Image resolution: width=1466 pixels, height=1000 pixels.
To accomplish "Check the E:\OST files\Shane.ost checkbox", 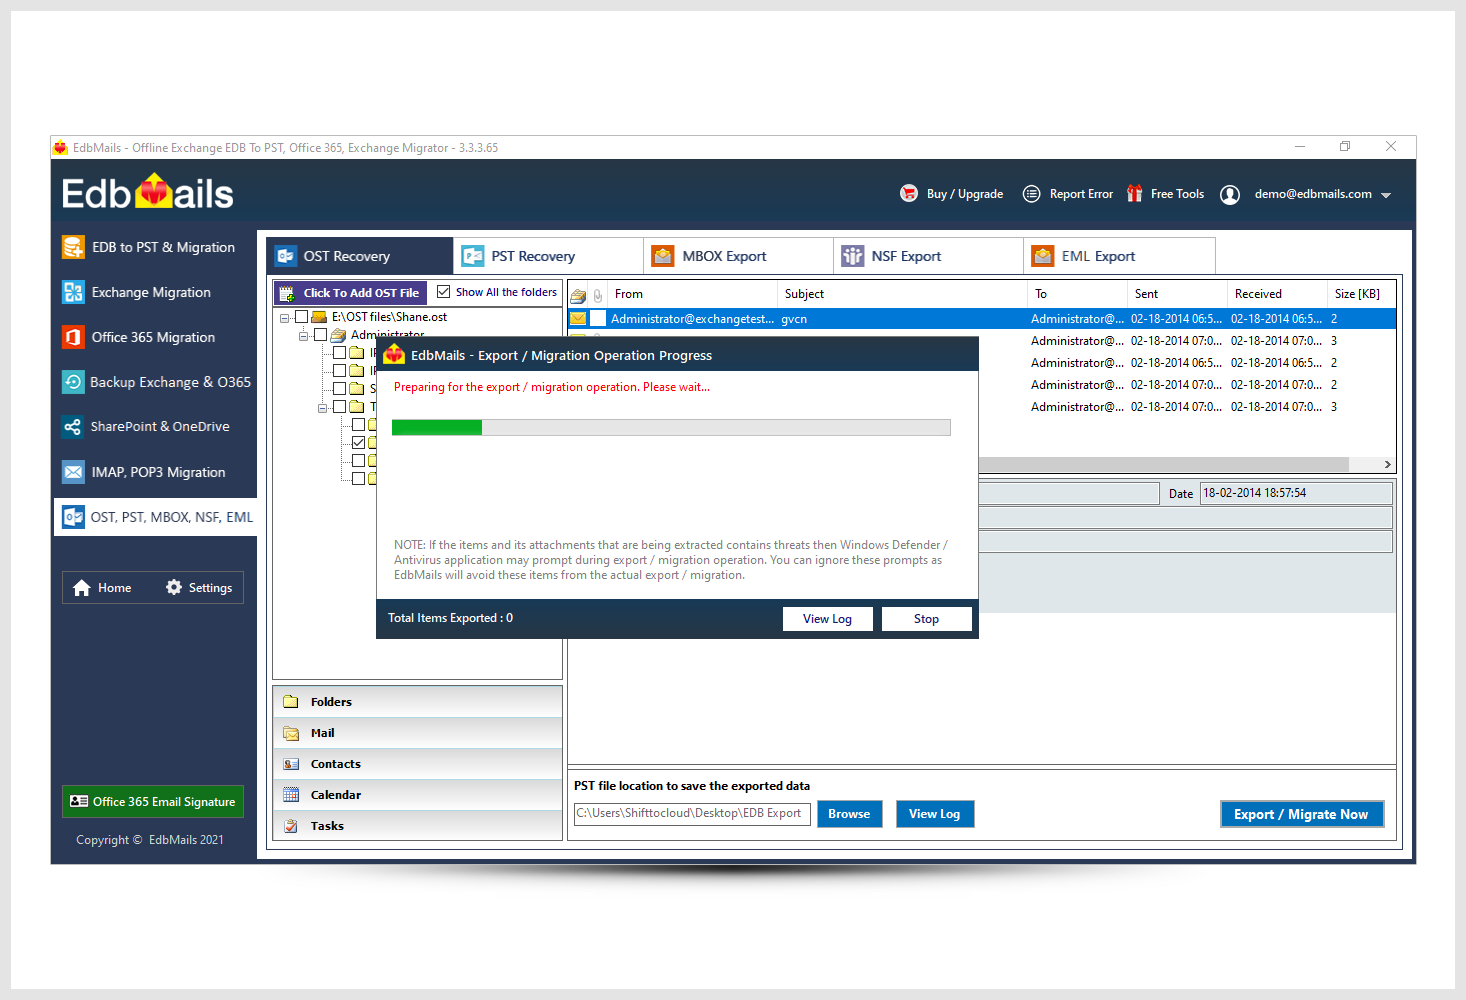I will [x=301, y=317].
